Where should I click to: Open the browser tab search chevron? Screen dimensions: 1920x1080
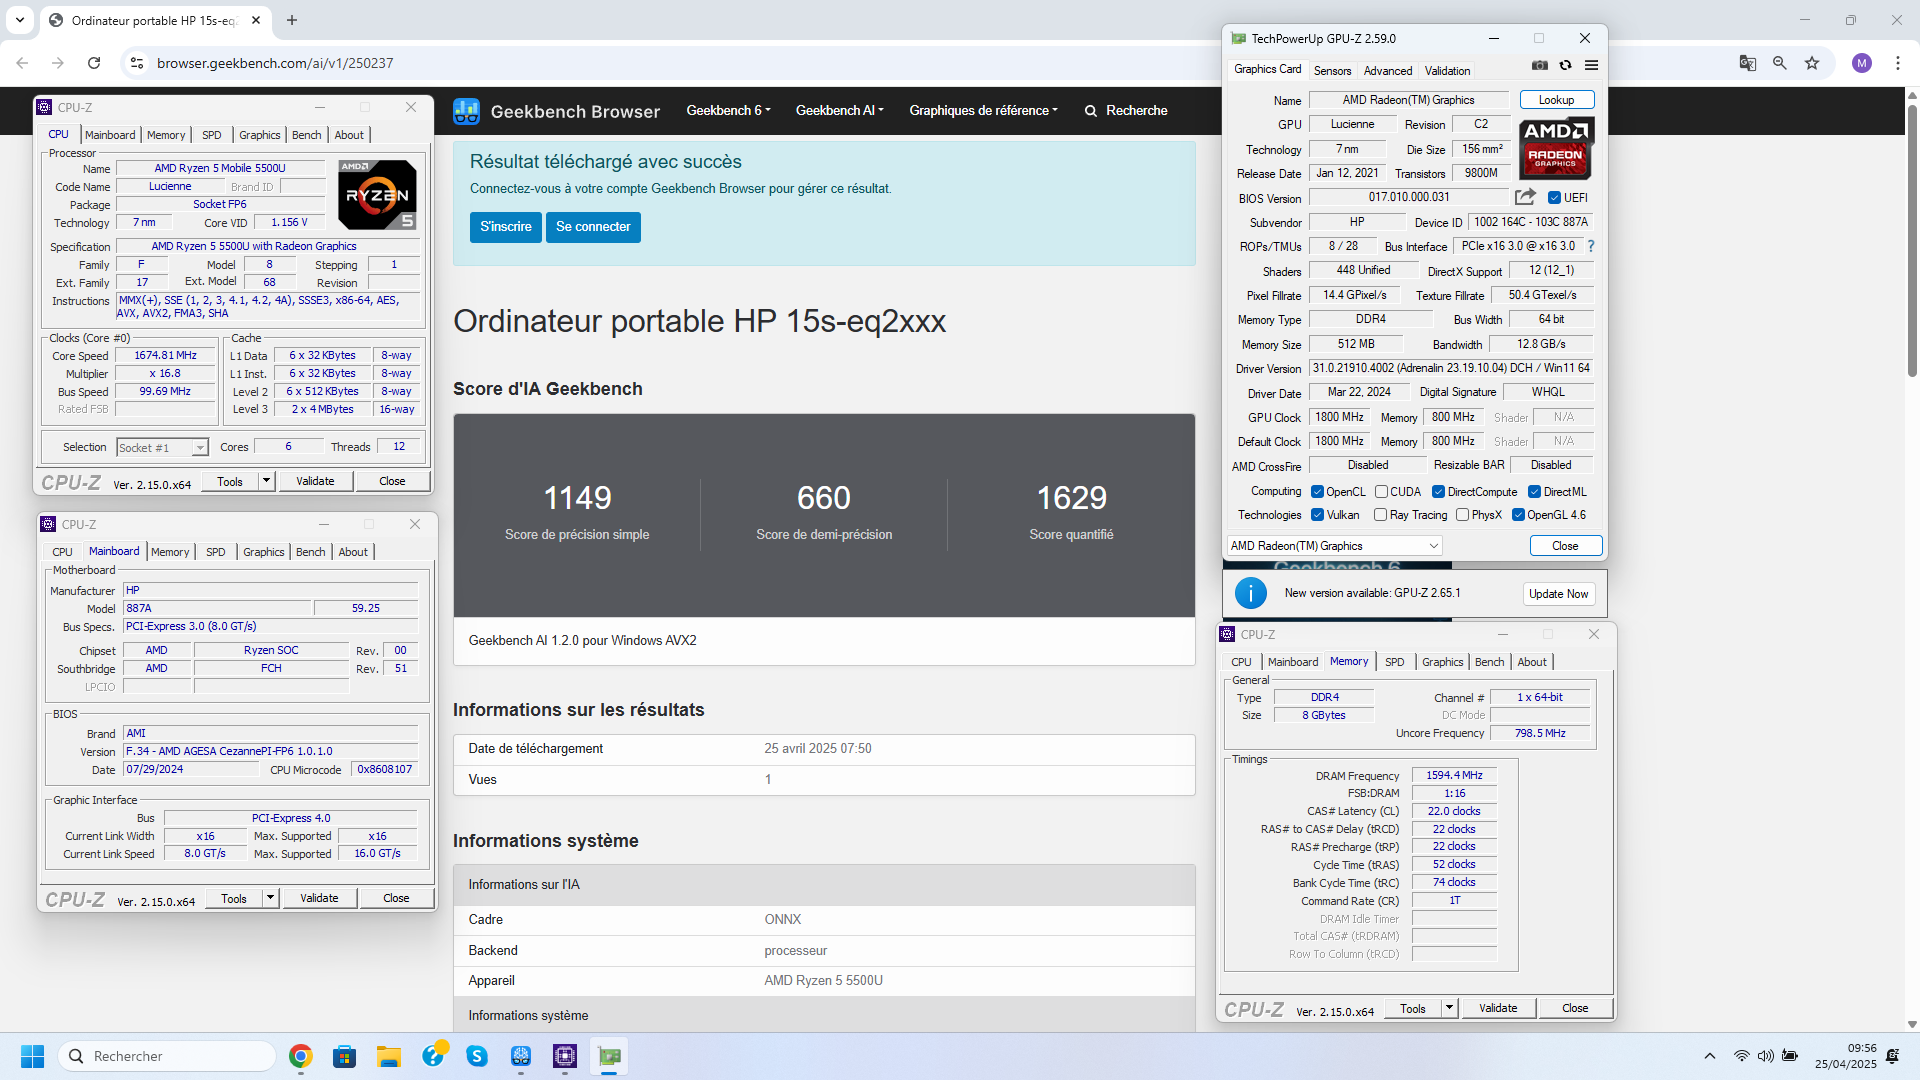(20, 20)
